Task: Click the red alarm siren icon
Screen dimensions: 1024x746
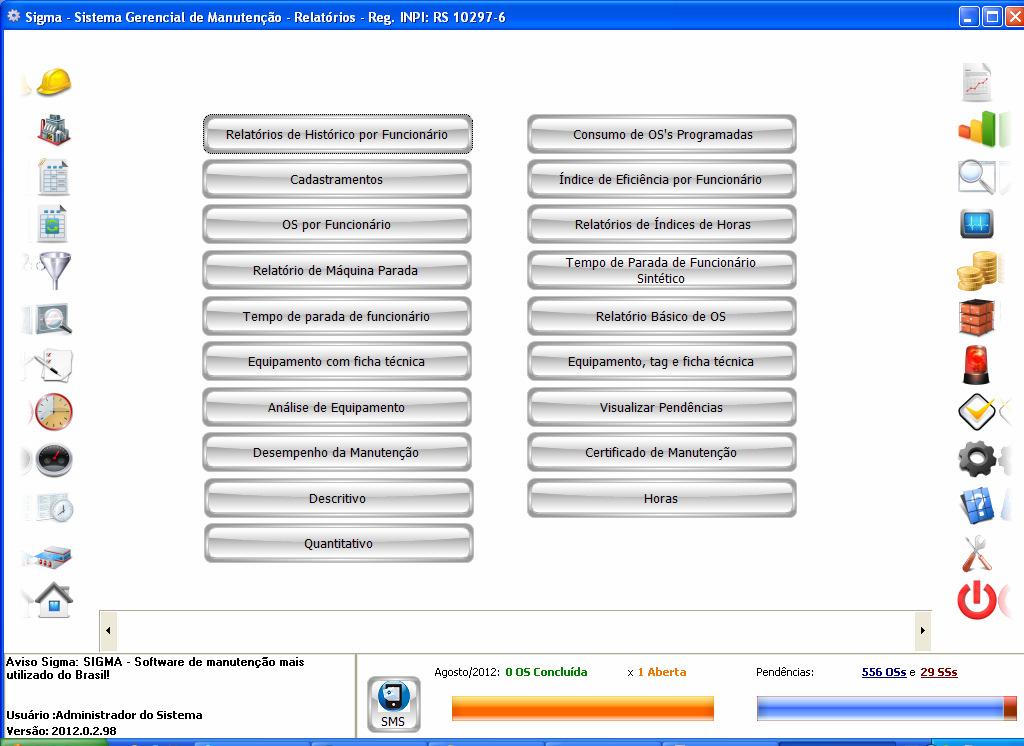Action: click(977, 364)
